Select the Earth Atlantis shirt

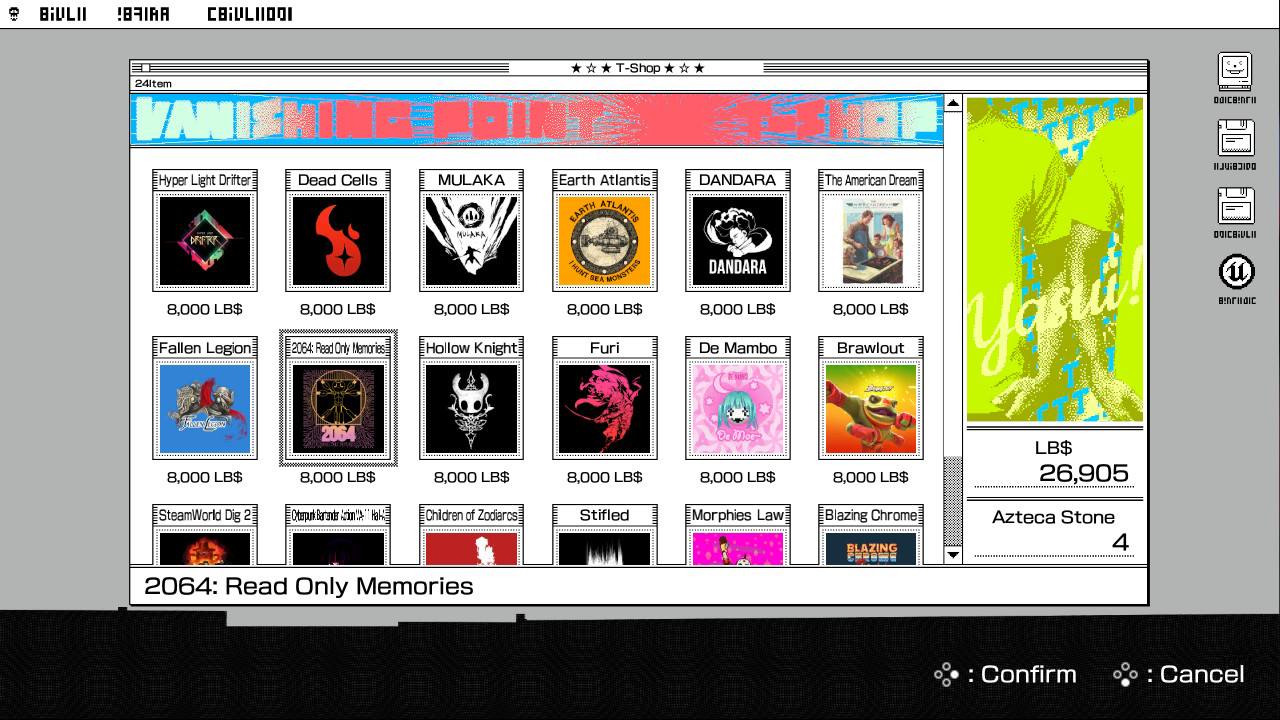click(x=604, y=241)
